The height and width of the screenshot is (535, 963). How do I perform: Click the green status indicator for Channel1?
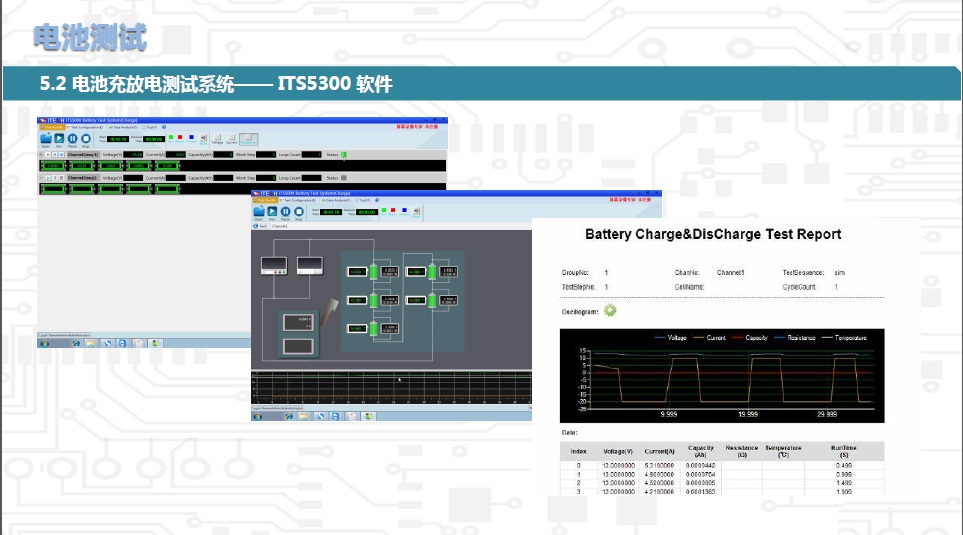pos(343,154)
